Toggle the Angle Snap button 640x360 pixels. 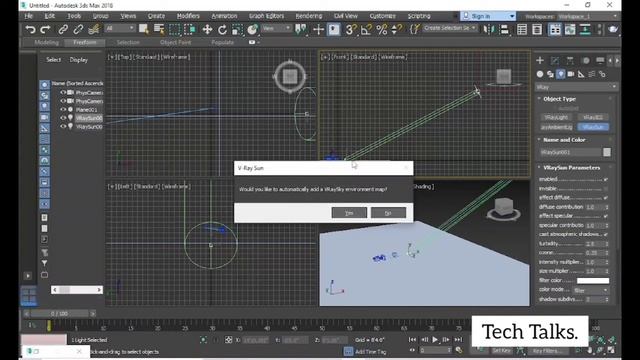[x=366, y=29]
